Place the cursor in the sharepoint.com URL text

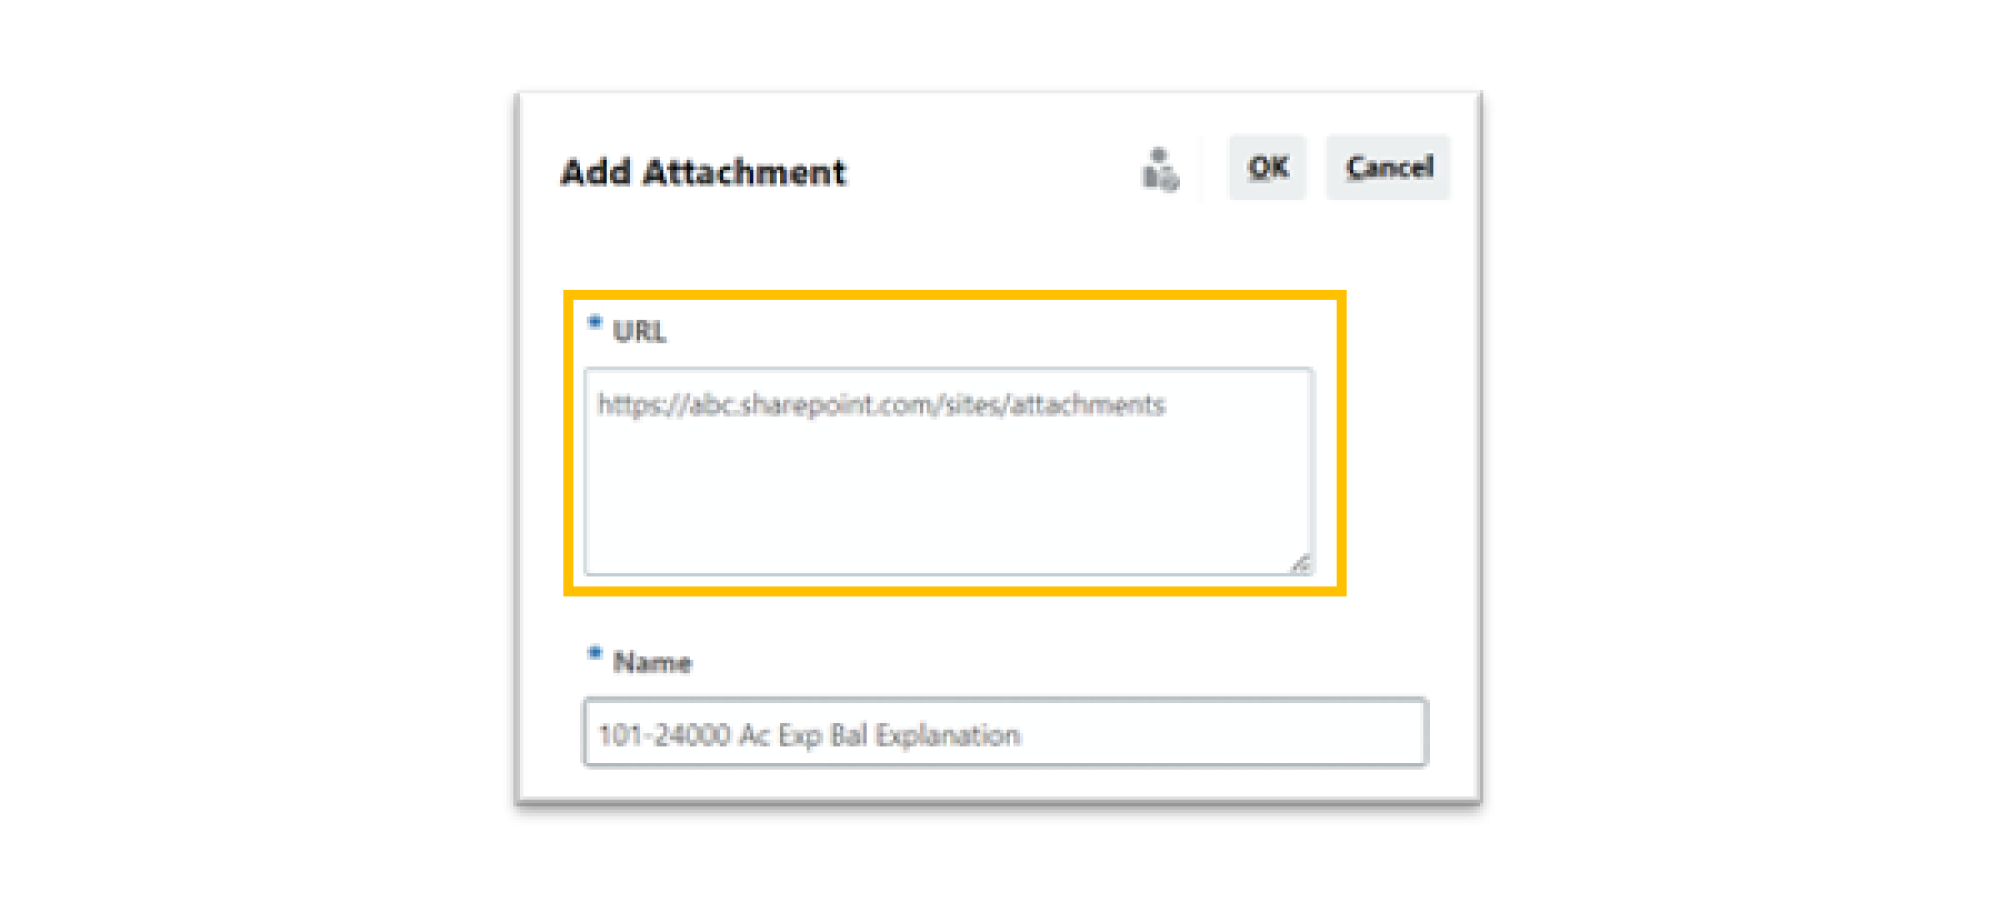tap(881, 405)
